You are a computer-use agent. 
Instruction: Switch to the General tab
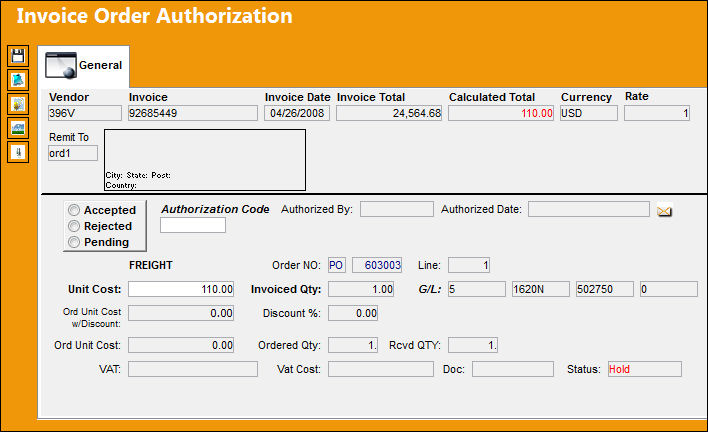tap(84, 66)
